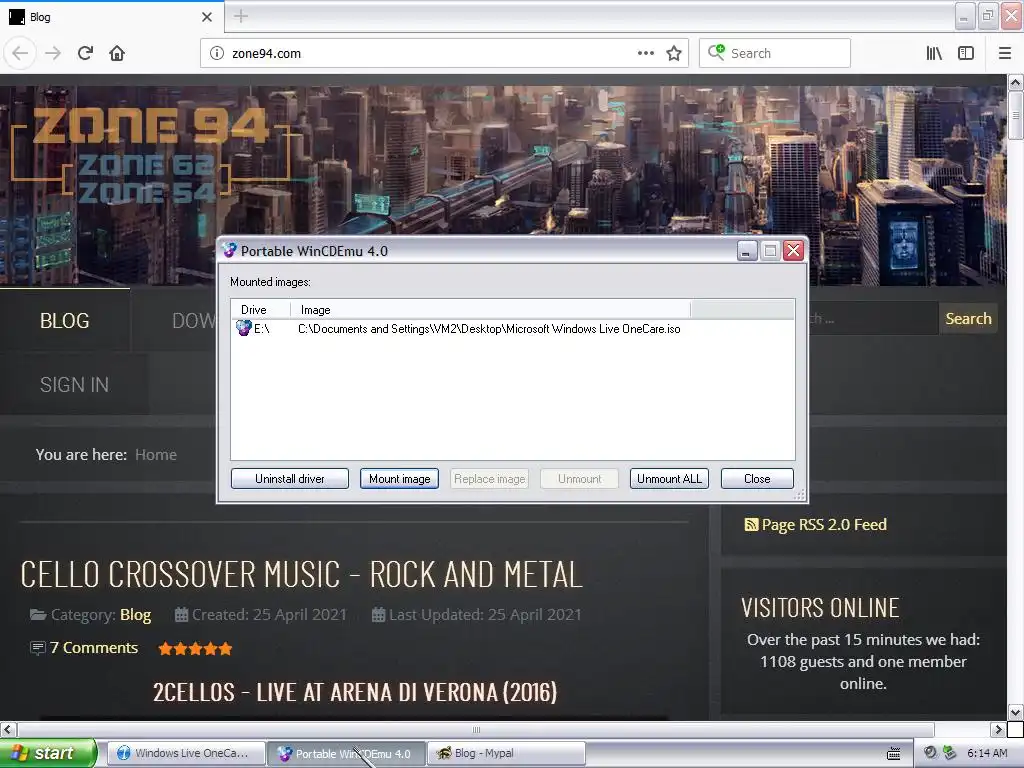Open the SIGN IN menu item
Viewport: 1024px width, 768px height.
coord(74,385)
